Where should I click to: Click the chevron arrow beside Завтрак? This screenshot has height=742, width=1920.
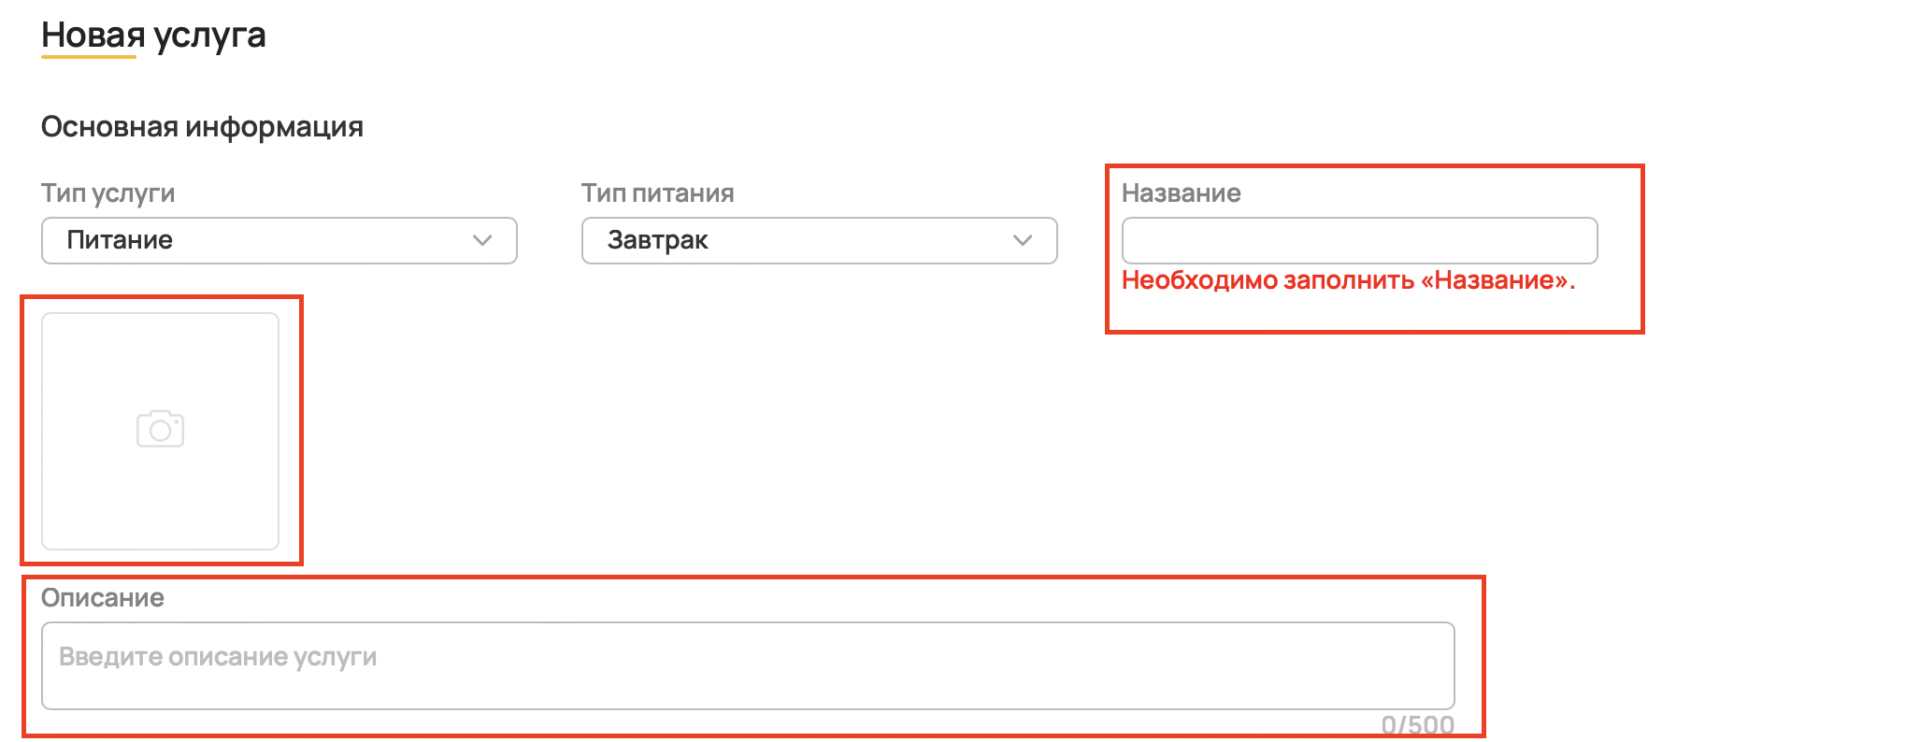click(1022, 241)
